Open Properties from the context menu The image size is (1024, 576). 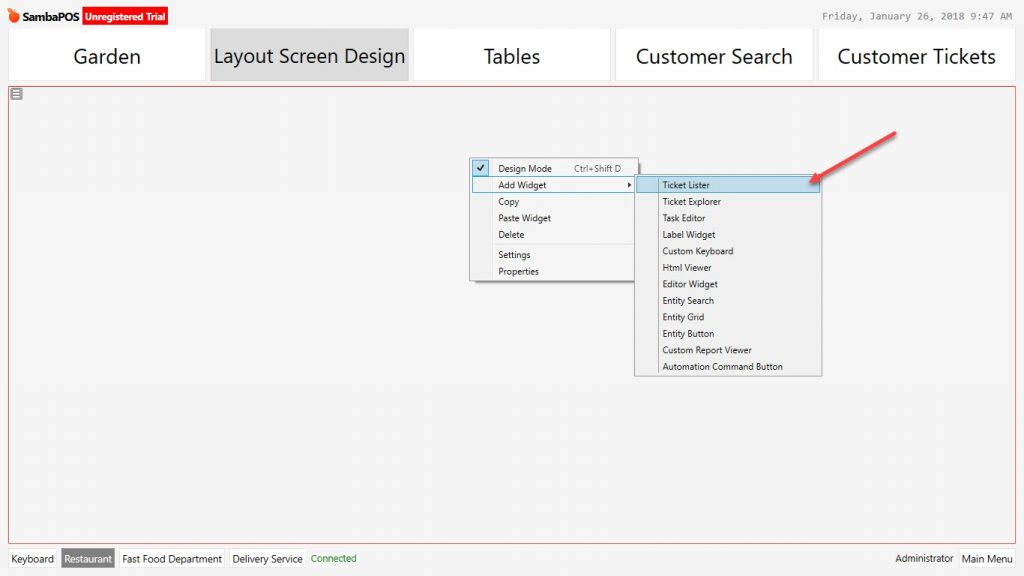point(553,271)
